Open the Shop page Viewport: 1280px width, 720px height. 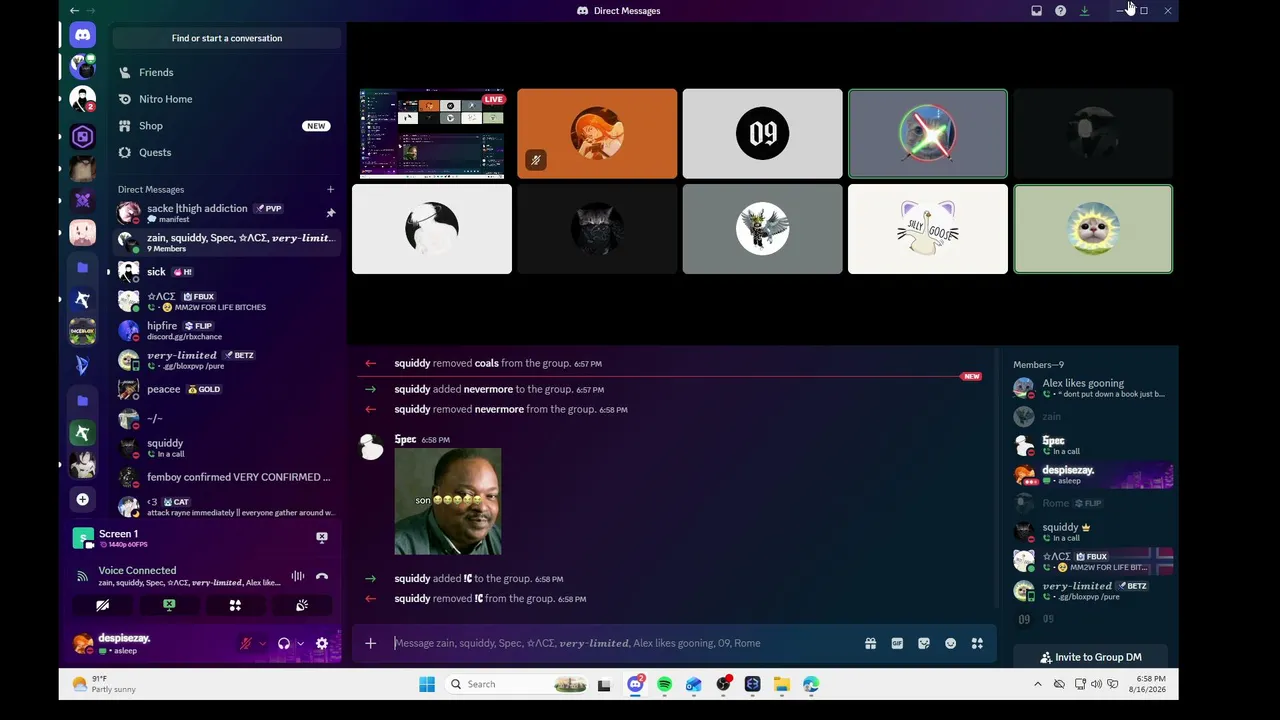pyautogui.click(x=226, y=126)
